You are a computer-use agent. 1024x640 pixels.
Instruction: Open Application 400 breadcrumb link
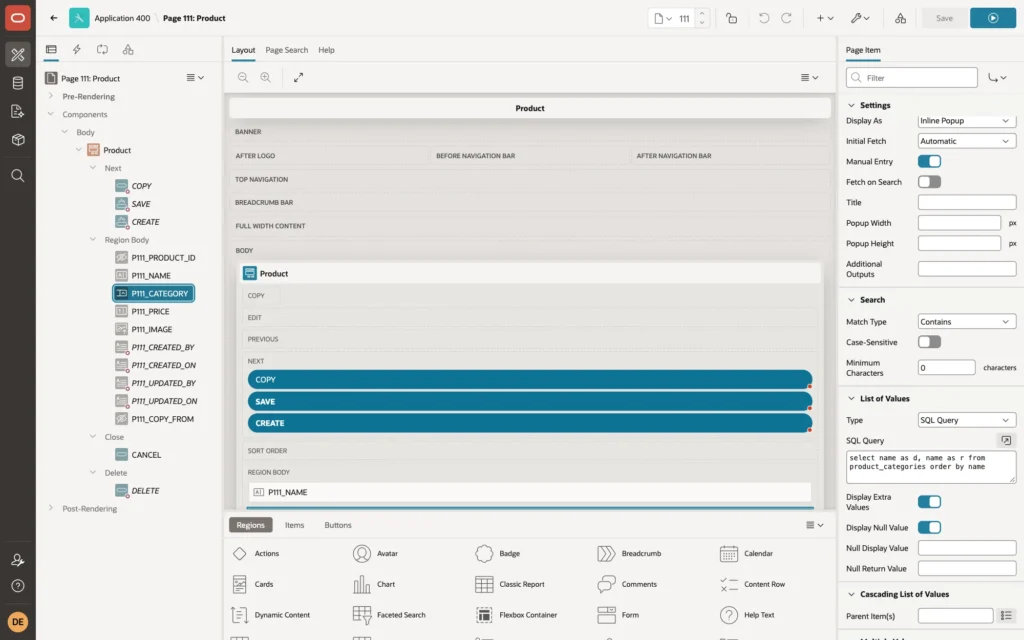pyautogui.click(x=122, y=18)
